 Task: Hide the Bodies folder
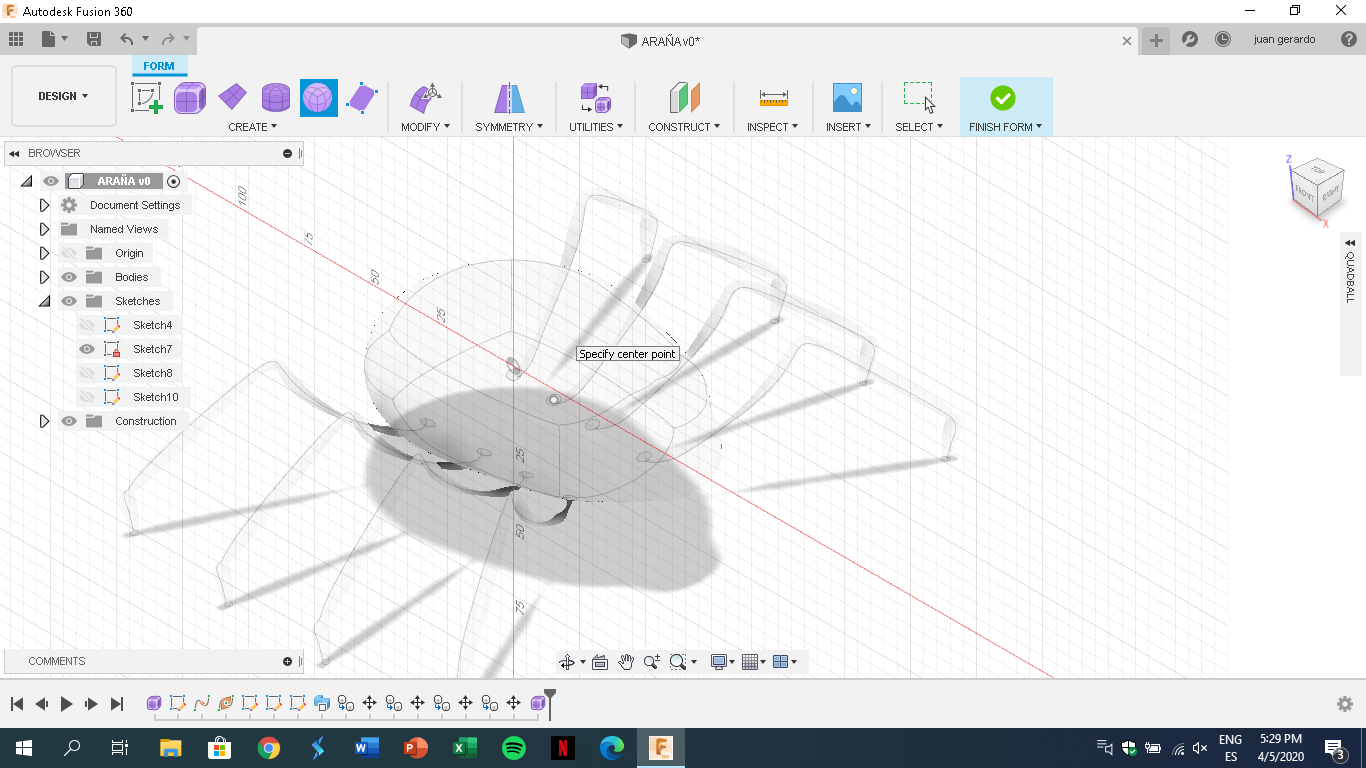click(x=68, y=277)
